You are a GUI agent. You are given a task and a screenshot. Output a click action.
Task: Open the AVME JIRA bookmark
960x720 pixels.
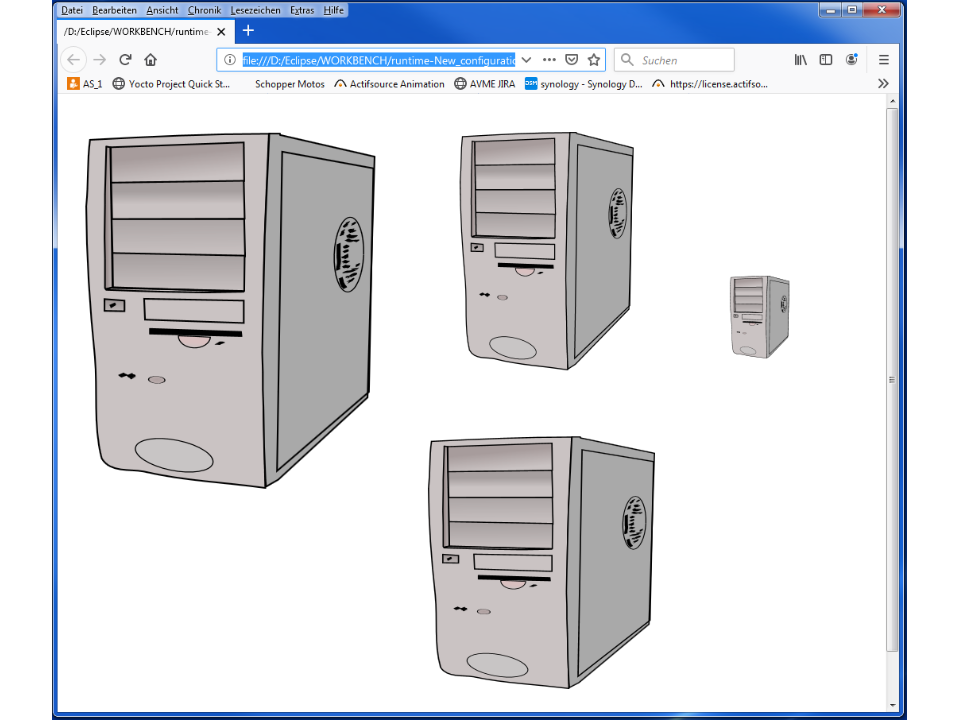(x=485, y=84)
